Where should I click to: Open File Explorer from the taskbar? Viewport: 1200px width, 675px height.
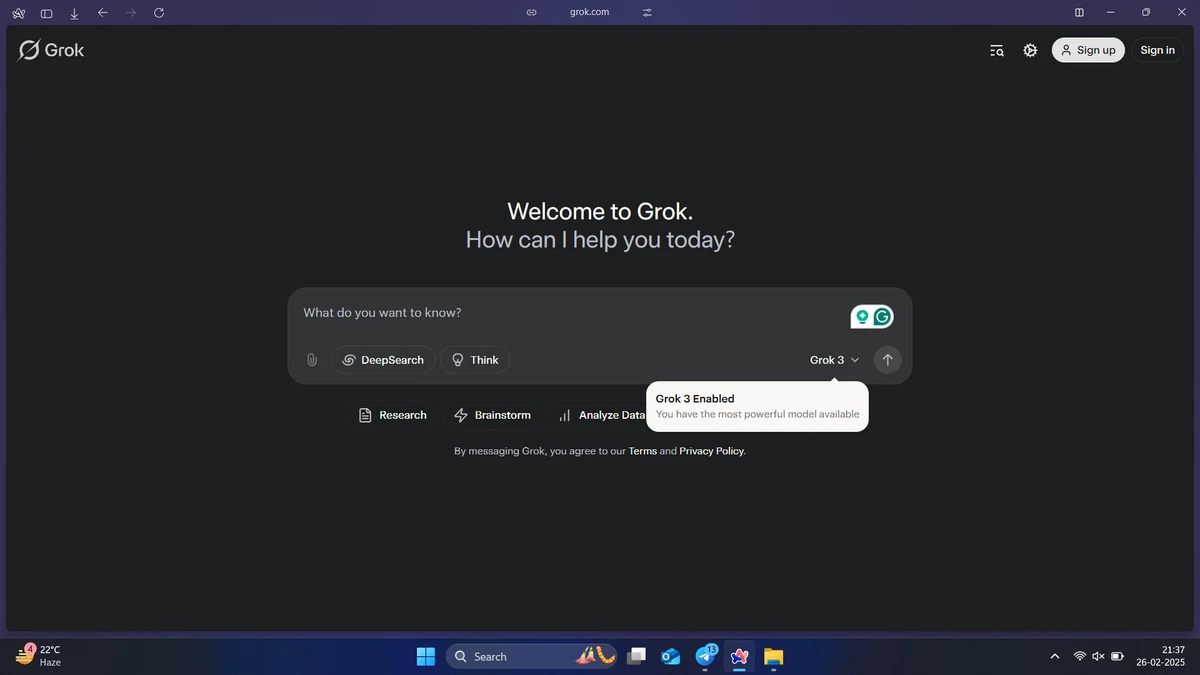[773, 656]
